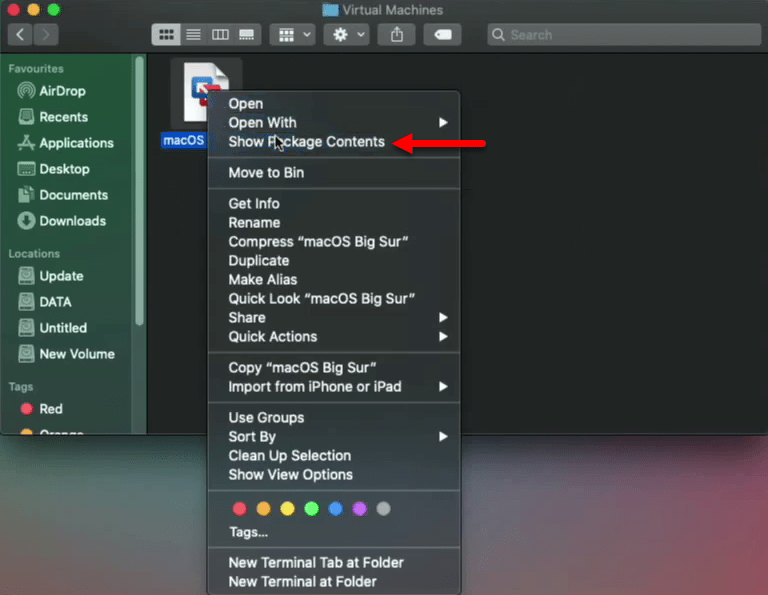Viewport: 768px width, 595px height.
Task: Choose Duplicate from the context menu
Action: pos(334,261)
